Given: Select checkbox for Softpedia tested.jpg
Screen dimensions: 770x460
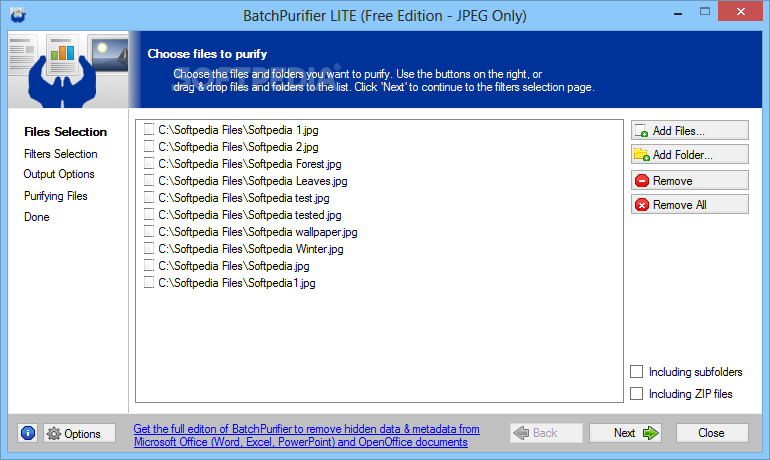Looking at the screenshot, I should pyautogui.click(x=149, y=214).
